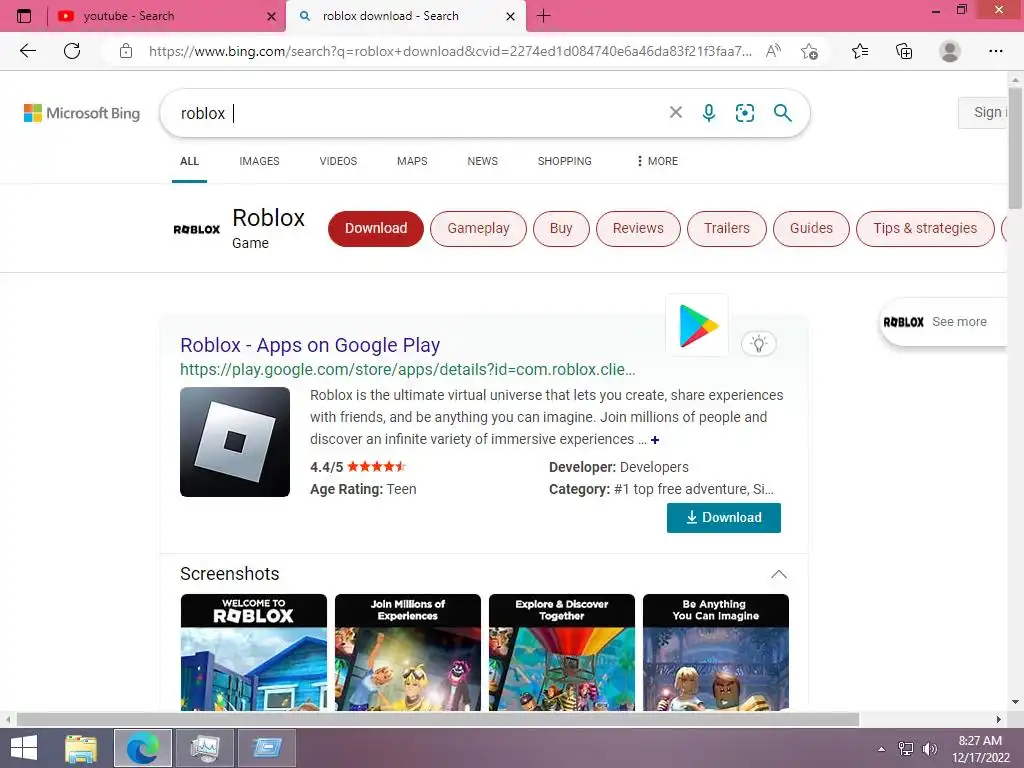Submit search with magnifier icon
This screenshot has width=1024, height=768.
[782, 113]
